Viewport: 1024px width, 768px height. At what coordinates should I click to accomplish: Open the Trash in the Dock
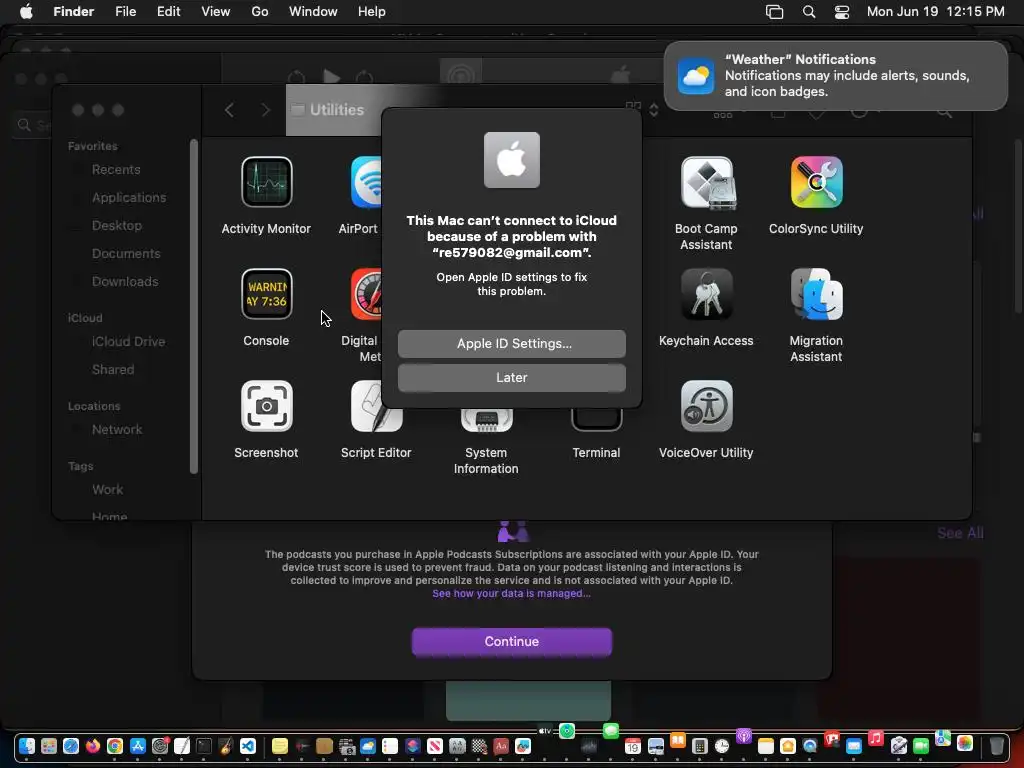(x=997, y=746)
